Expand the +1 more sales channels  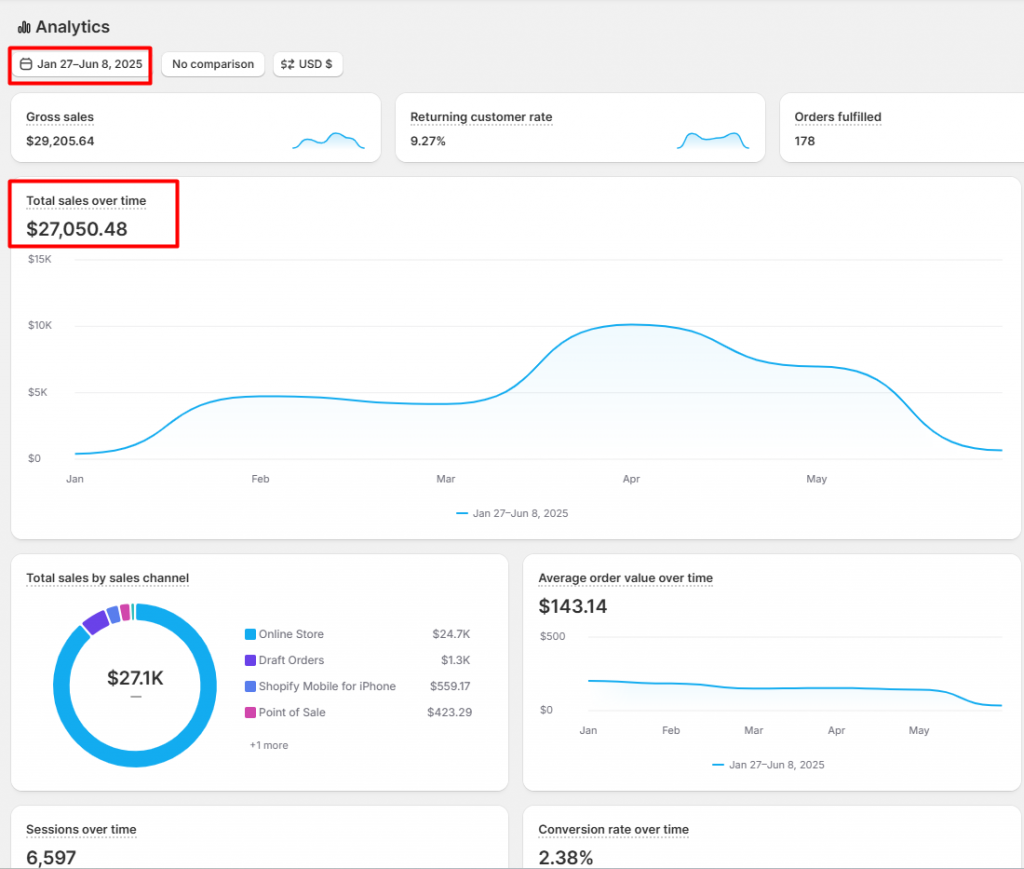click(267, 745)
